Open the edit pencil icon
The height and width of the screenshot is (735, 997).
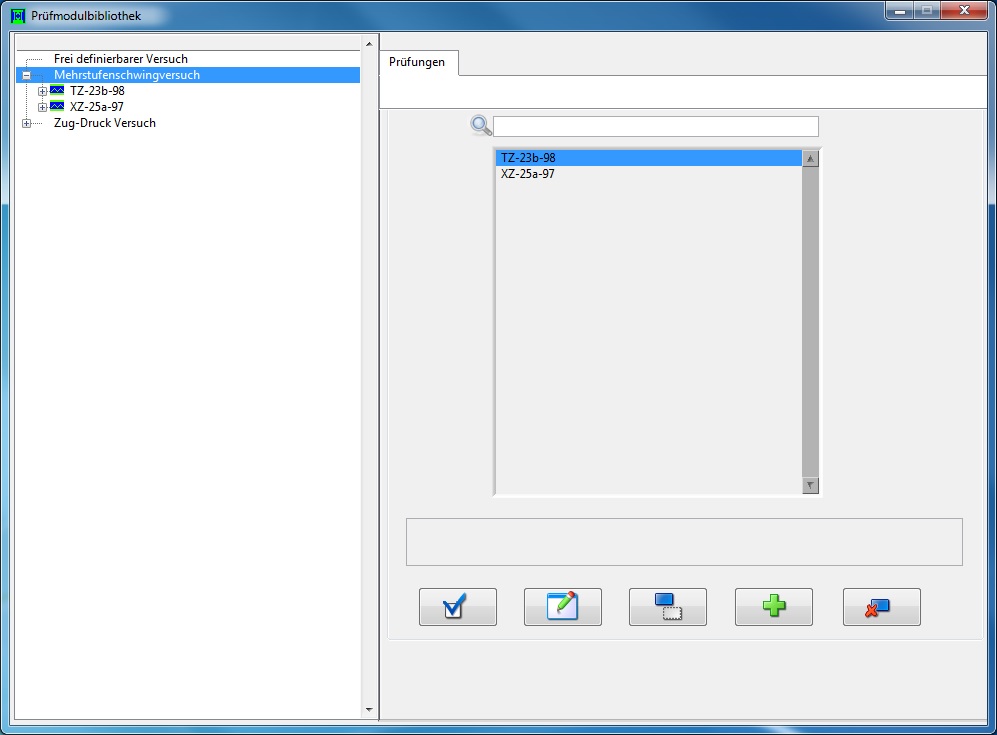tap(562, 606)
